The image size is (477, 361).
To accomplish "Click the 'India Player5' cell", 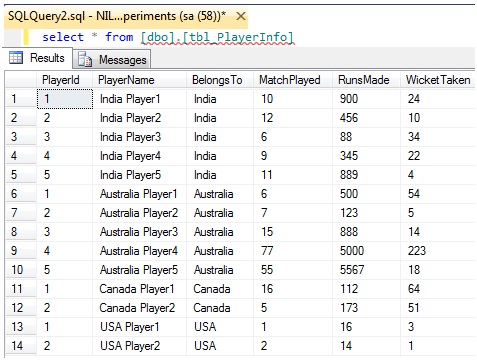I will 139,175.
